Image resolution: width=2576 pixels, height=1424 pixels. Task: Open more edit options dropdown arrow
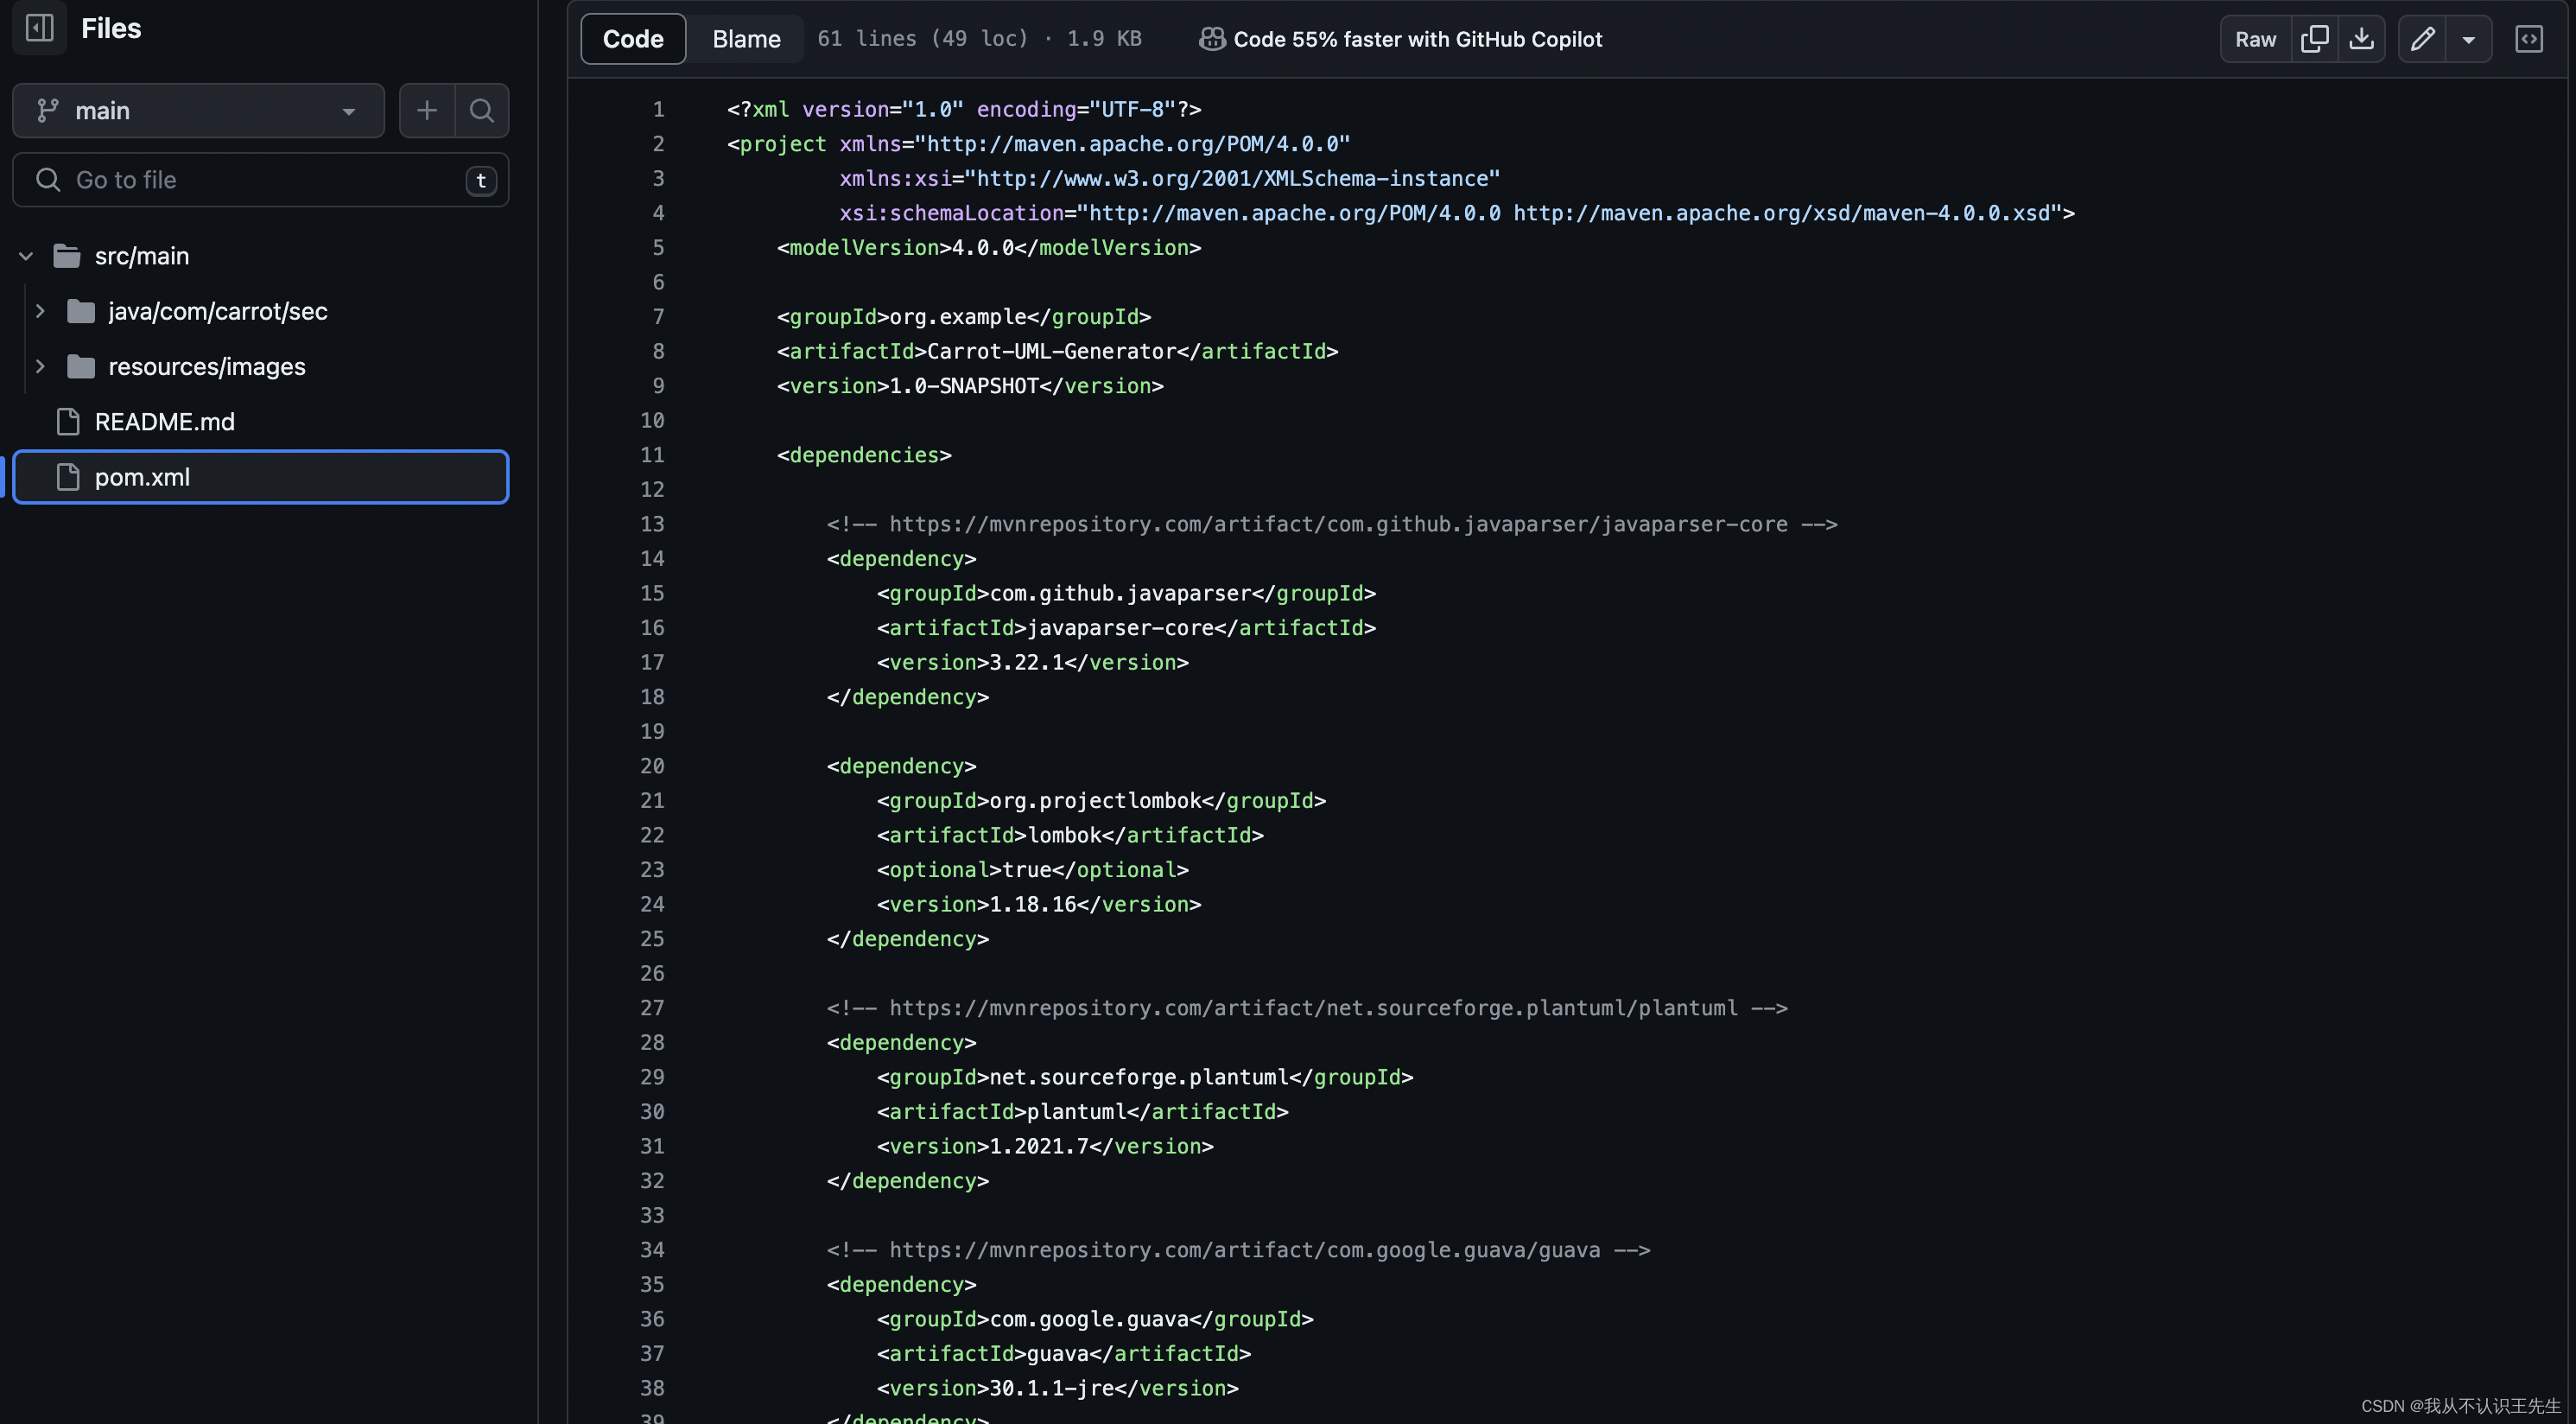click(x=2469, y=39)
